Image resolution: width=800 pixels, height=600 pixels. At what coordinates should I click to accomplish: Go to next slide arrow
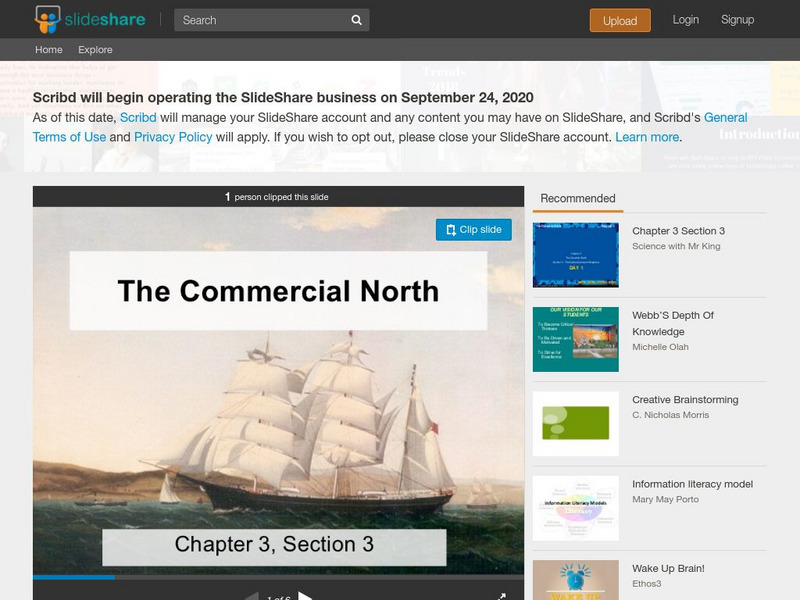[305, 596]
